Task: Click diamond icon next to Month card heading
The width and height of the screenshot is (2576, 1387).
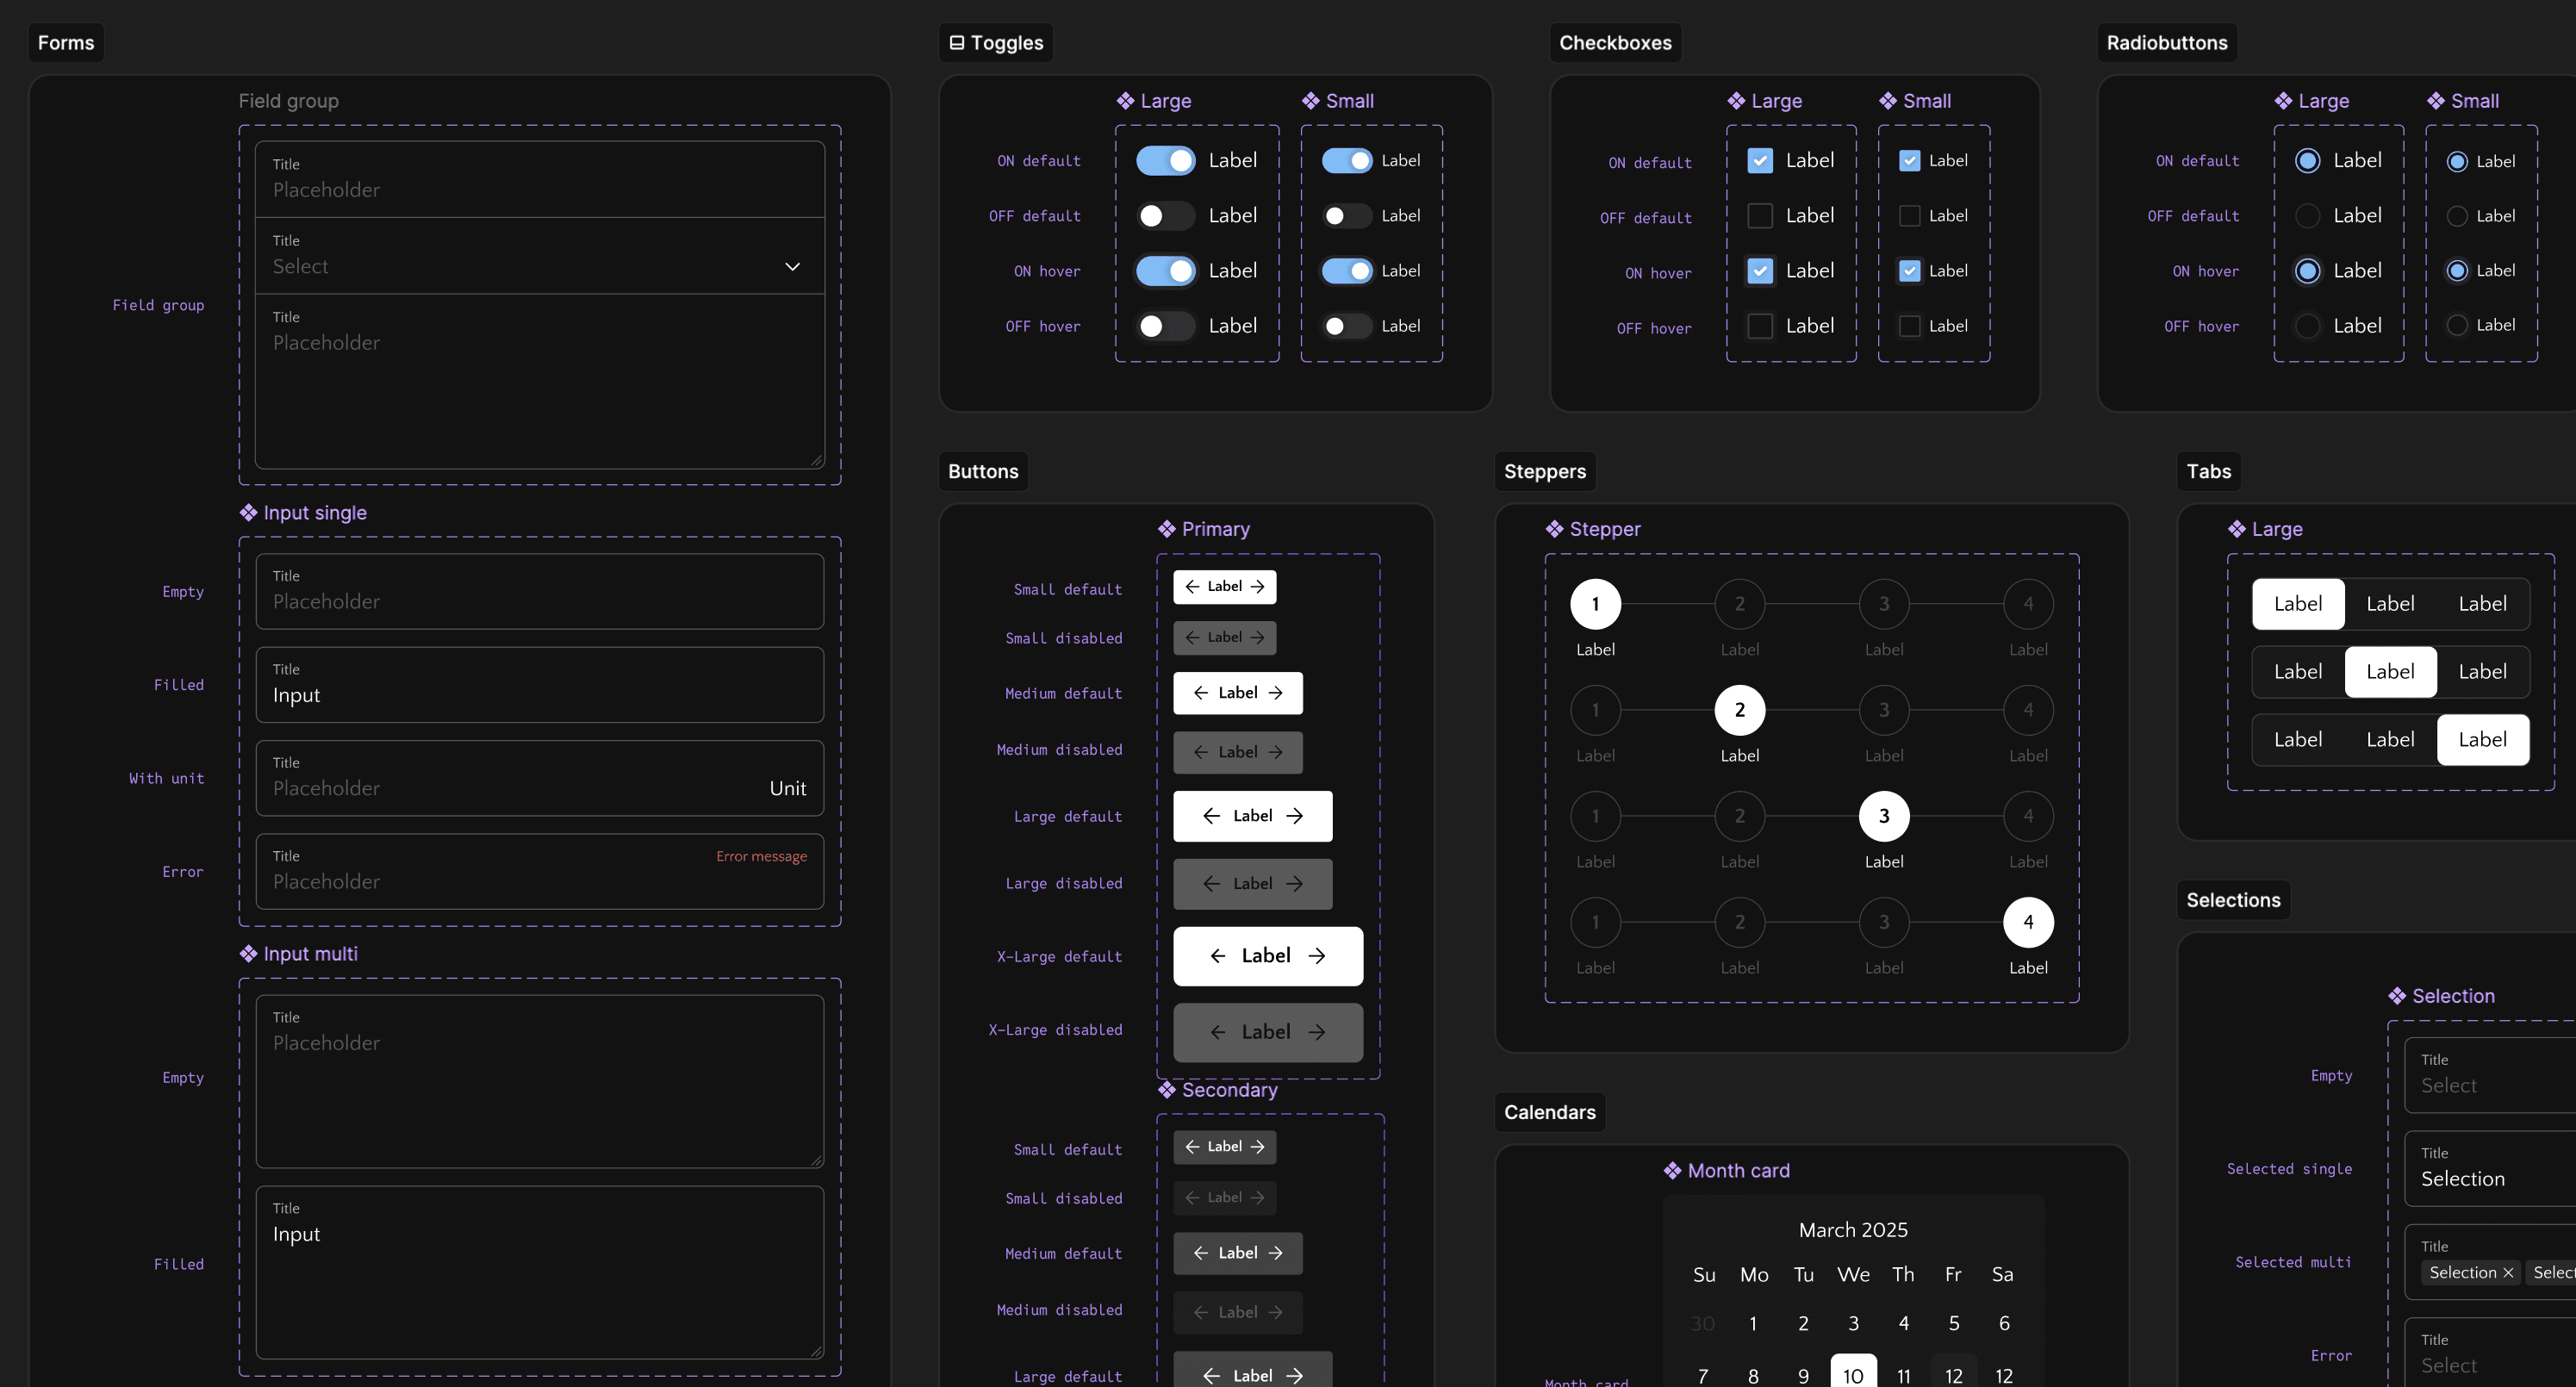Action: (x=1672, y=1171)
